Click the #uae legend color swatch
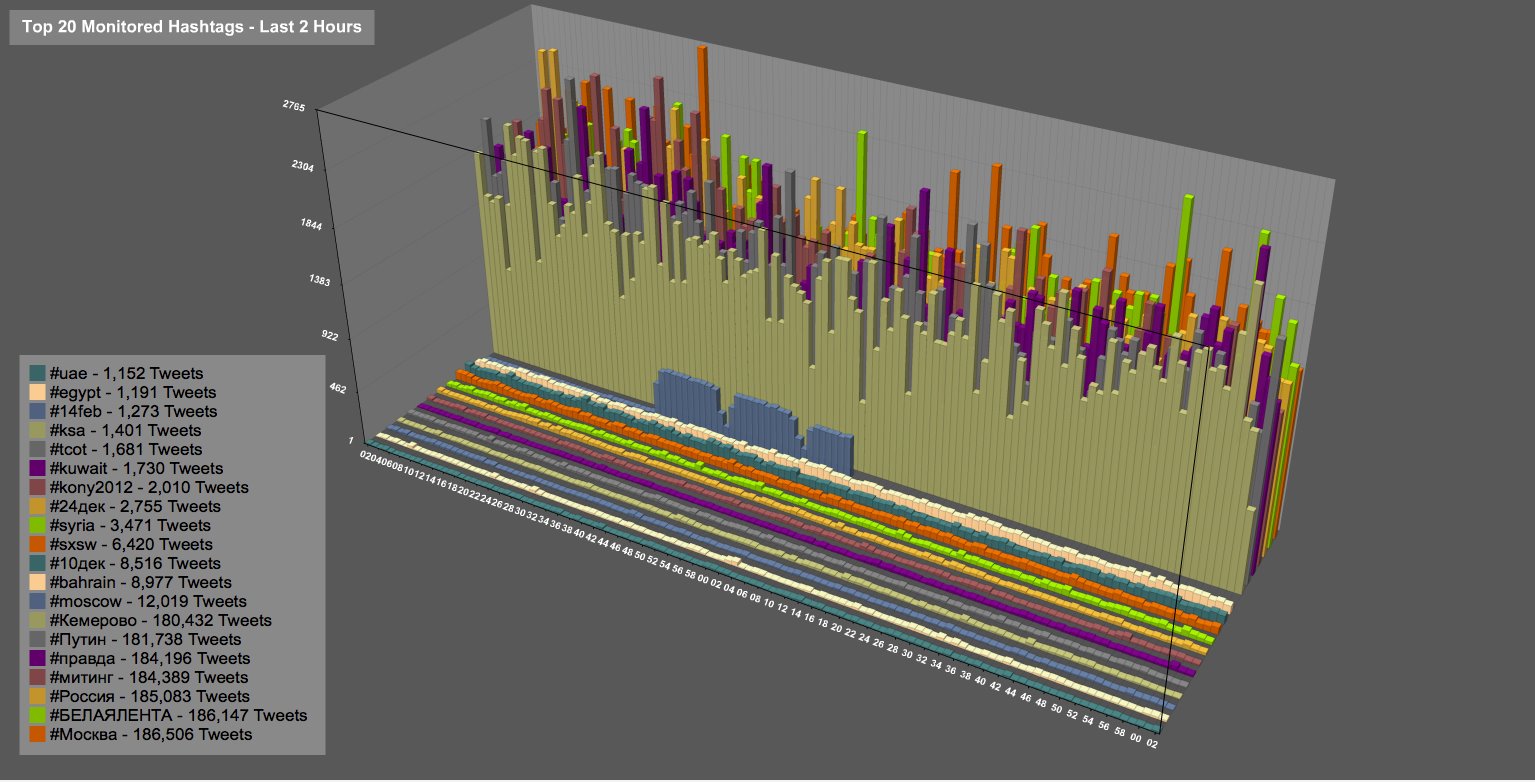1535x782 pixels. coord(37,373)
